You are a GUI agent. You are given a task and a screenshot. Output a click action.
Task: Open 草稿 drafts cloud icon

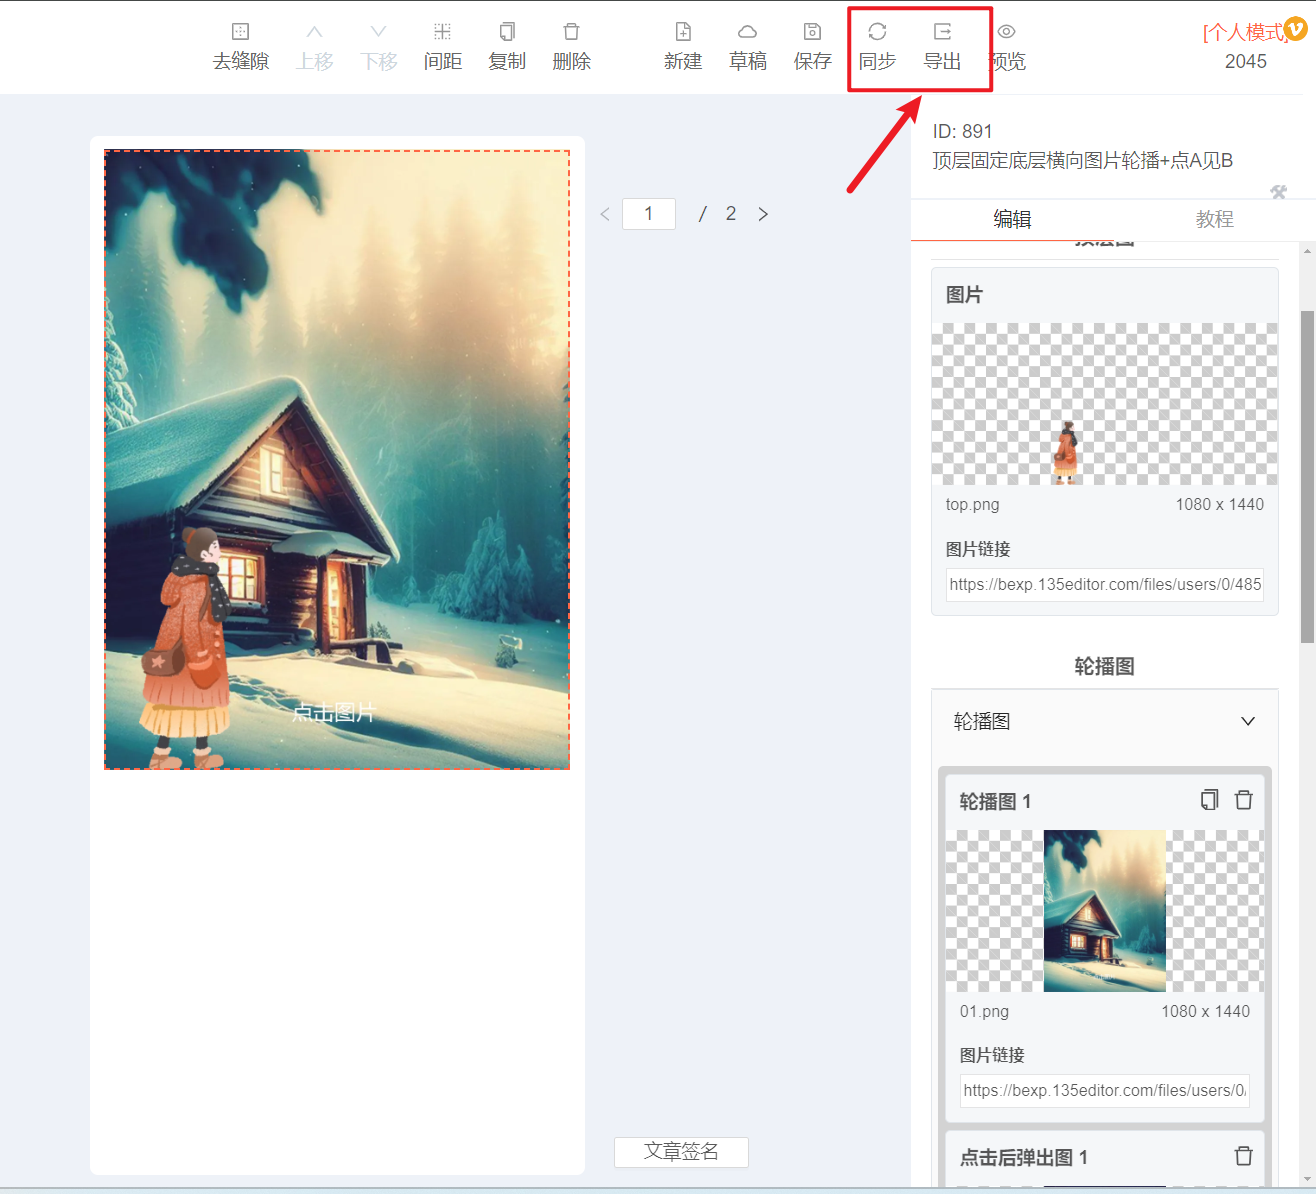pyautogui.click(x=747, y=32)
